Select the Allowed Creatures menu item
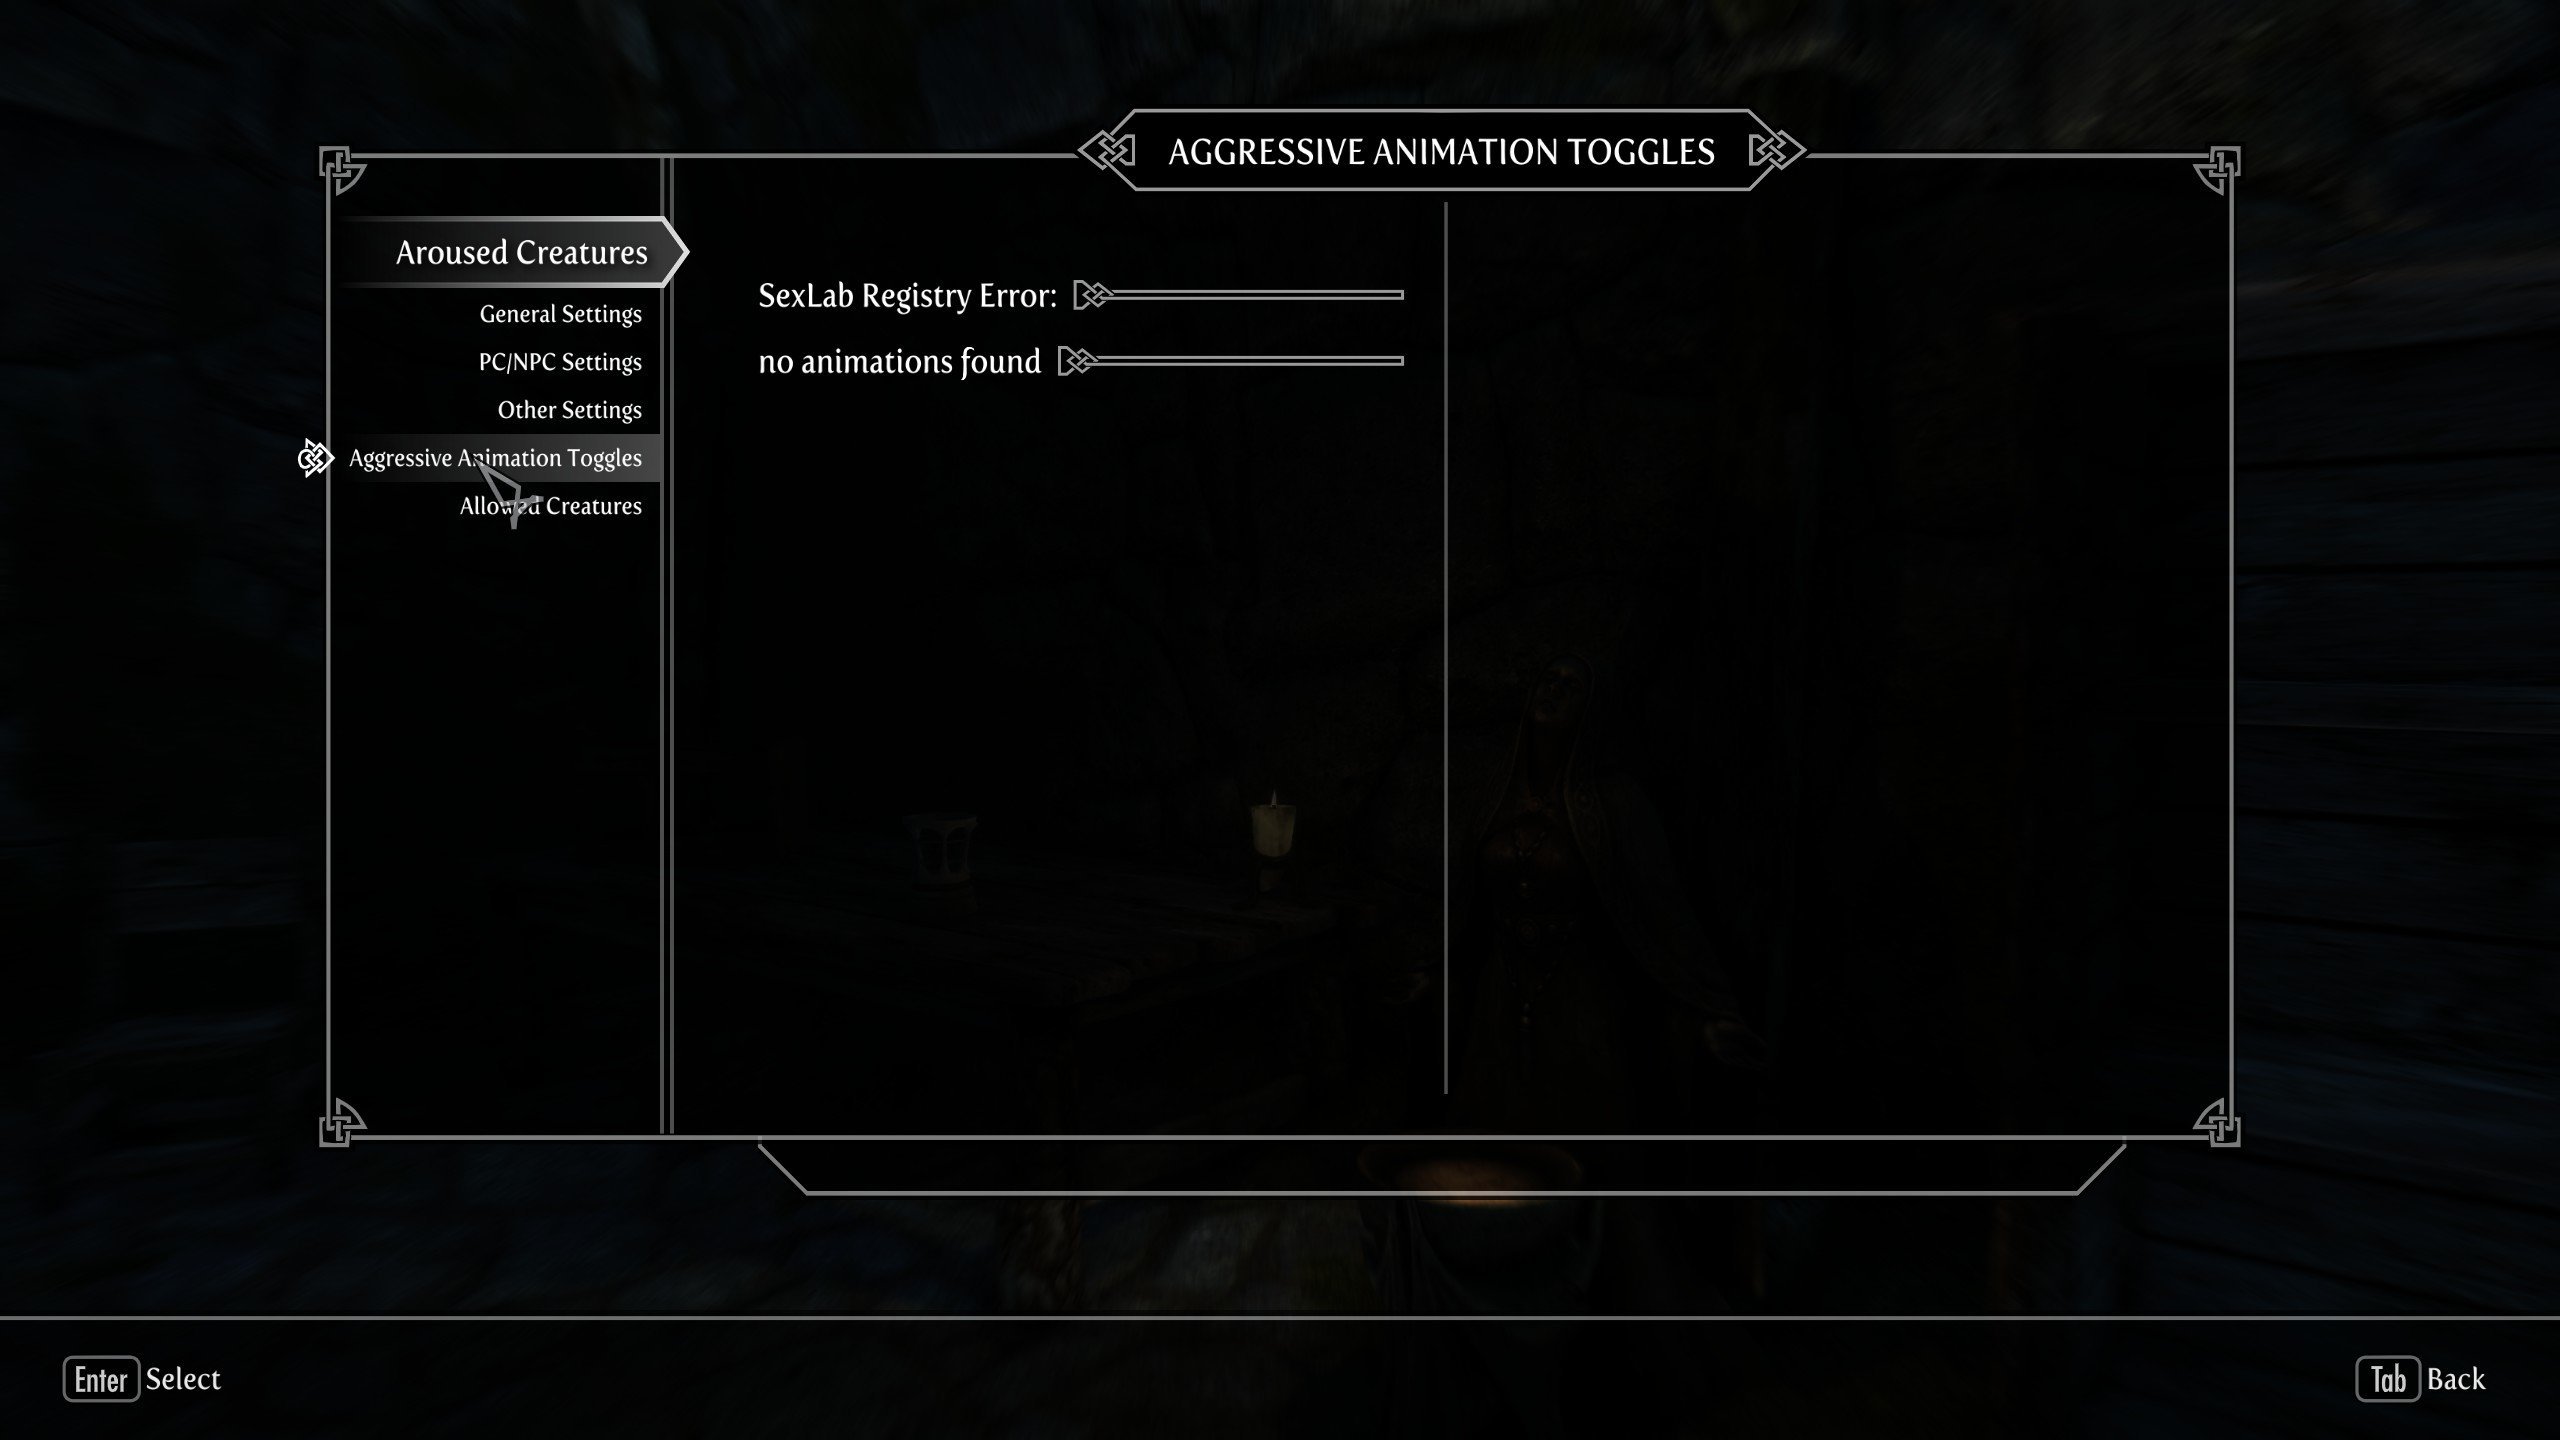The height and width of the screenshot is (1440, 2560). pyautogui.click(x=550, y=506)
